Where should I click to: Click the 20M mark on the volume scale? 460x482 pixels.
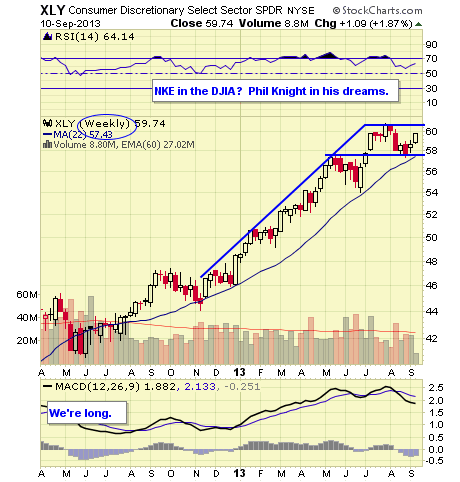[27, 340]
